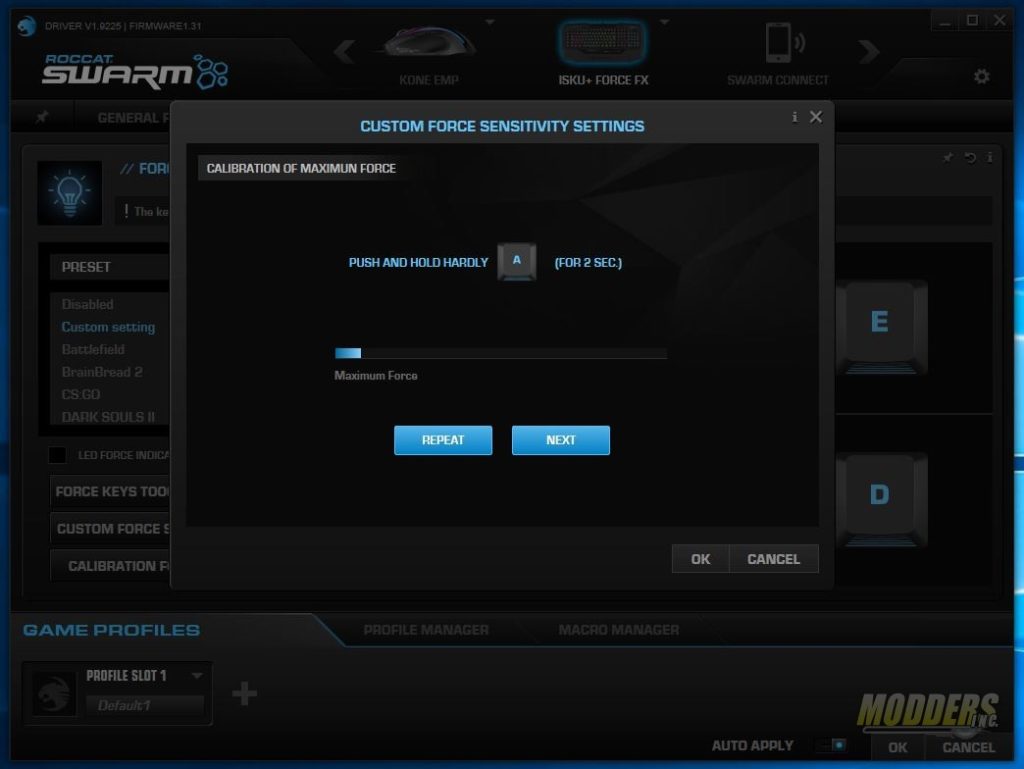Open the Profile Manager tab

pyautogui.click(x=426, y=630)
